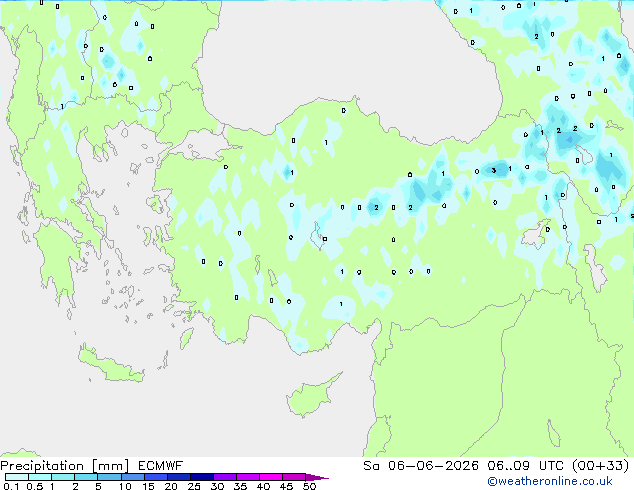Screen dimensions: 634x490
Task: Click the '0.1' legend scale label
Action: coord(11,486)
